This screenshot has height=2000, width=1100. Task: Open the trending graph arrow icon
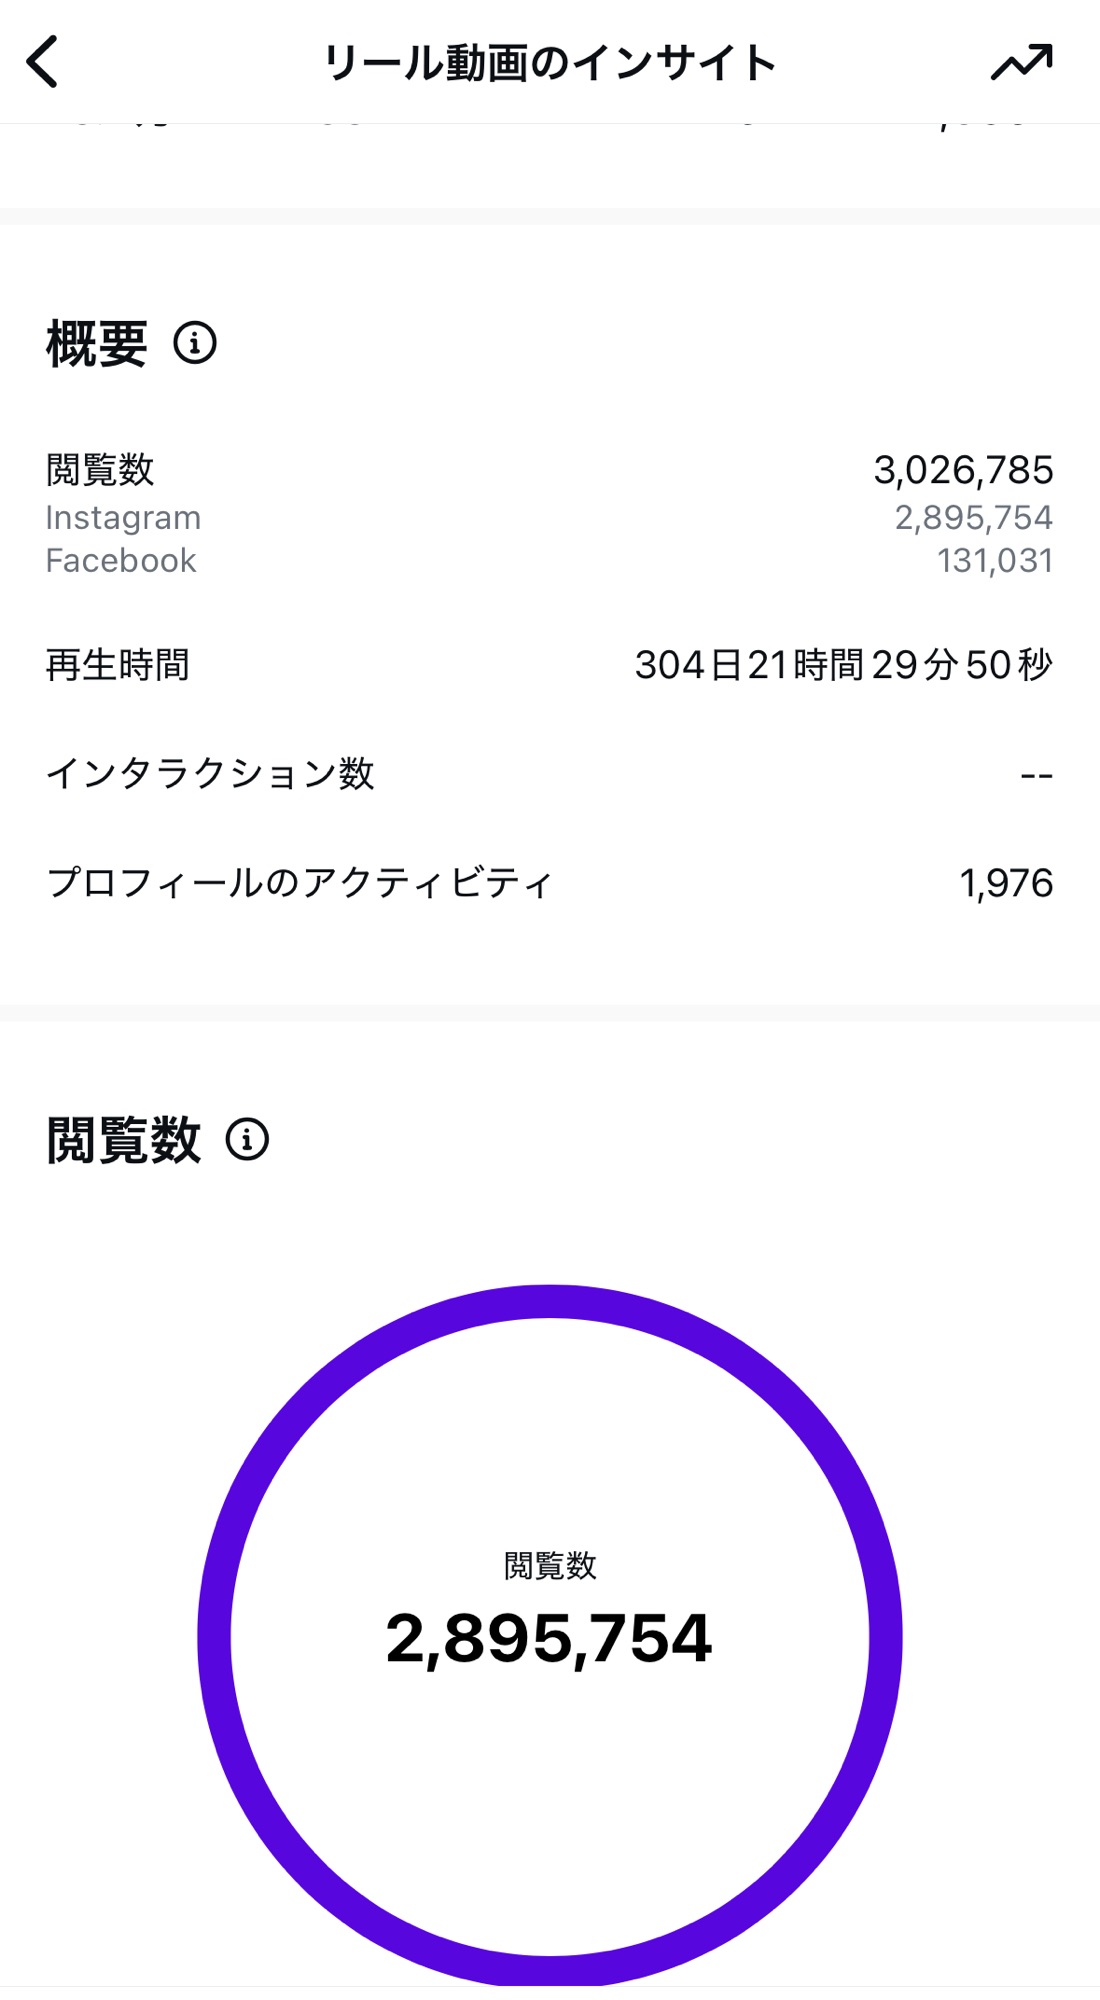[x=1021, y=63]
